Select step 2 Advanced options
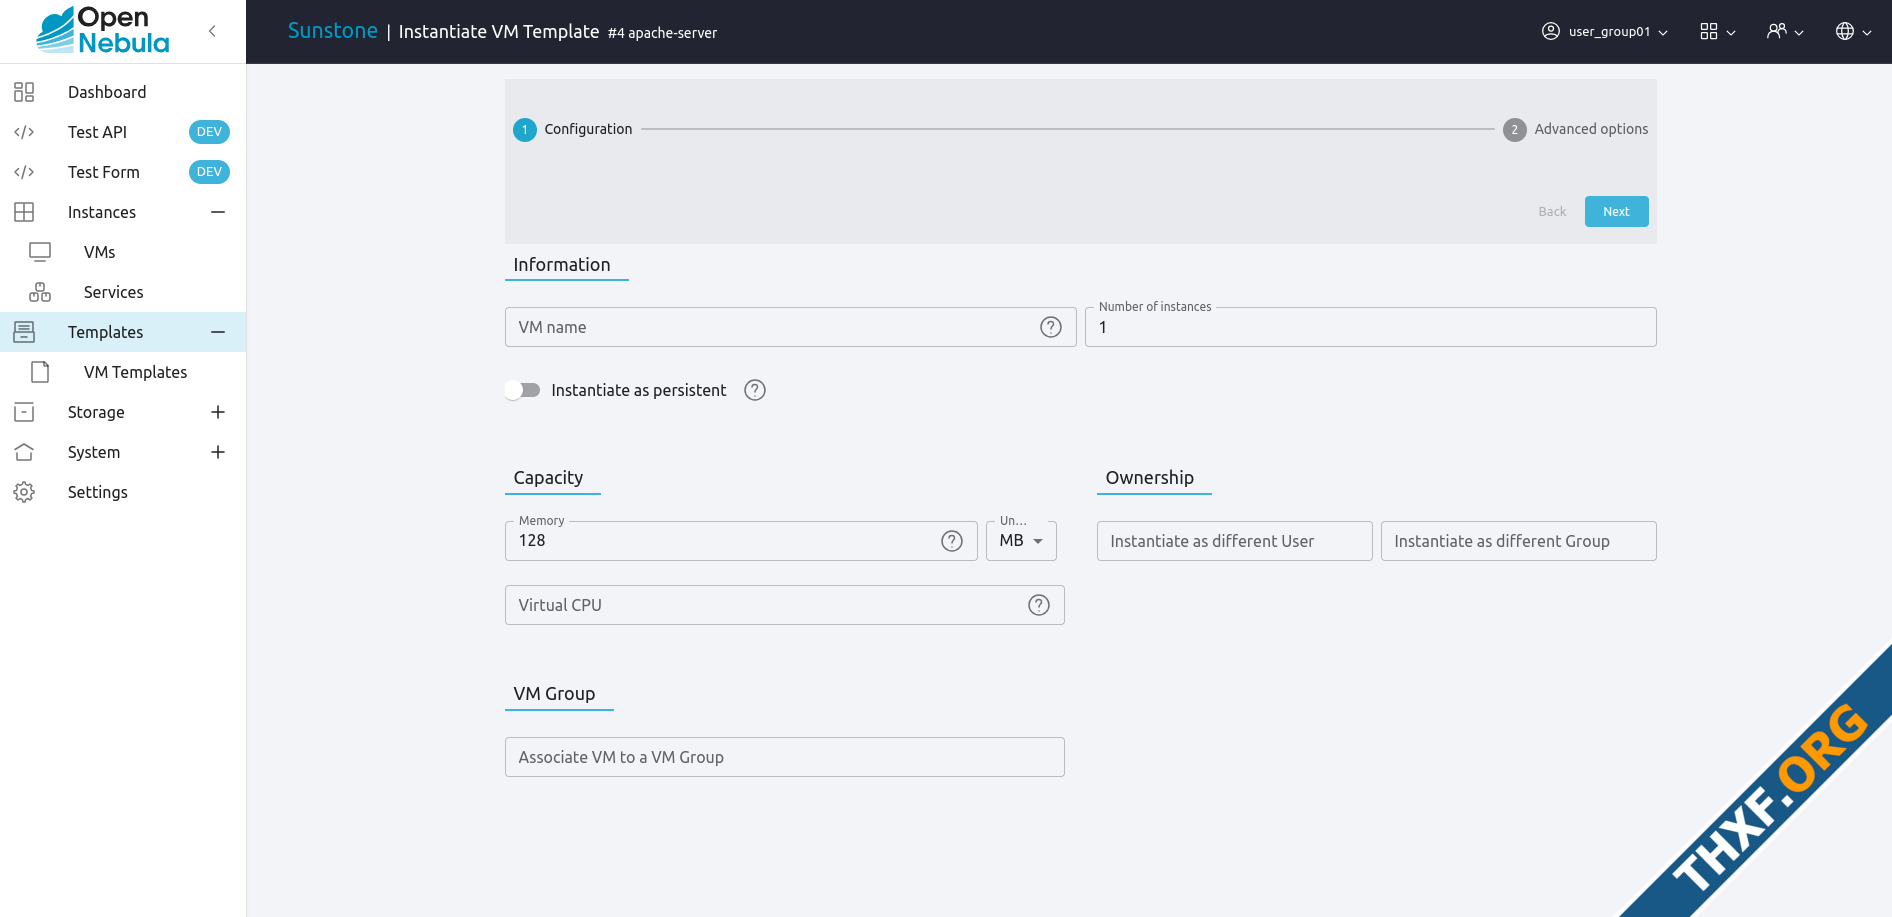This screenshot has width=1892, height=917. (1576, 129)
